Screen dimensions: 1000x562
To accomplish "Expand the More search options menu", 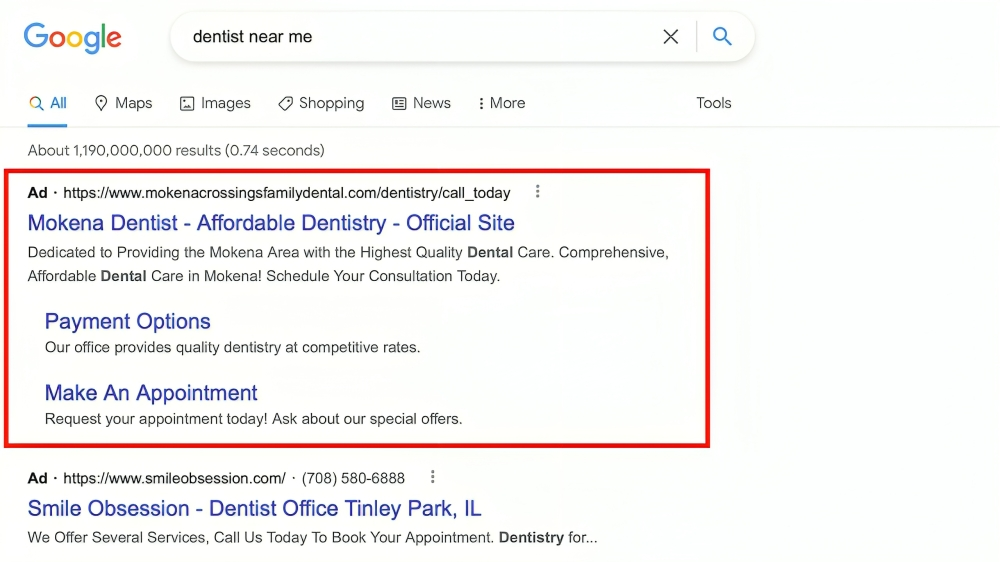I will [501, 103].
